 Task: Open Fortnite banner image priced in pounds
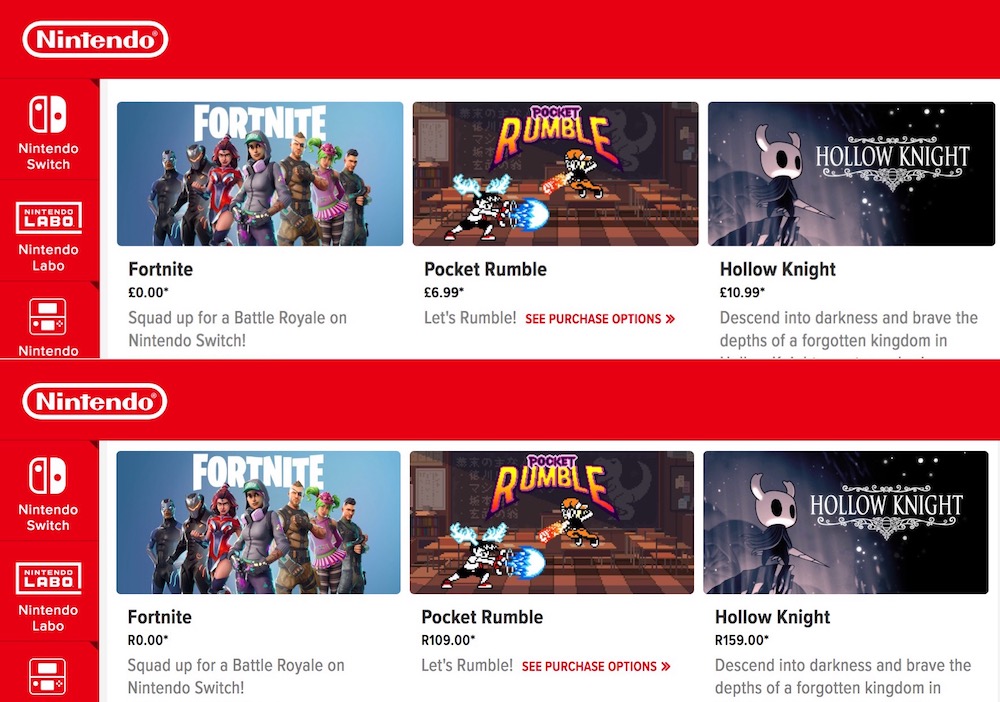pos(260,174)
